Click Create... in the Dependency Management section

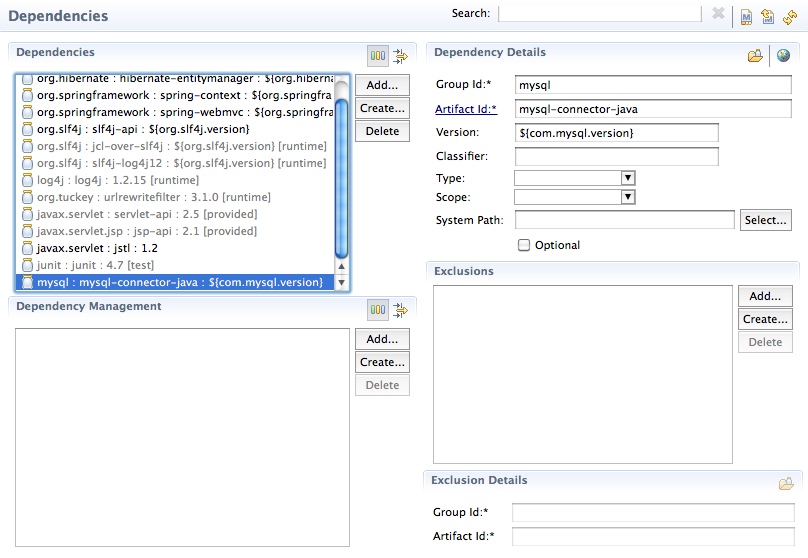click(x=382, y=362)
